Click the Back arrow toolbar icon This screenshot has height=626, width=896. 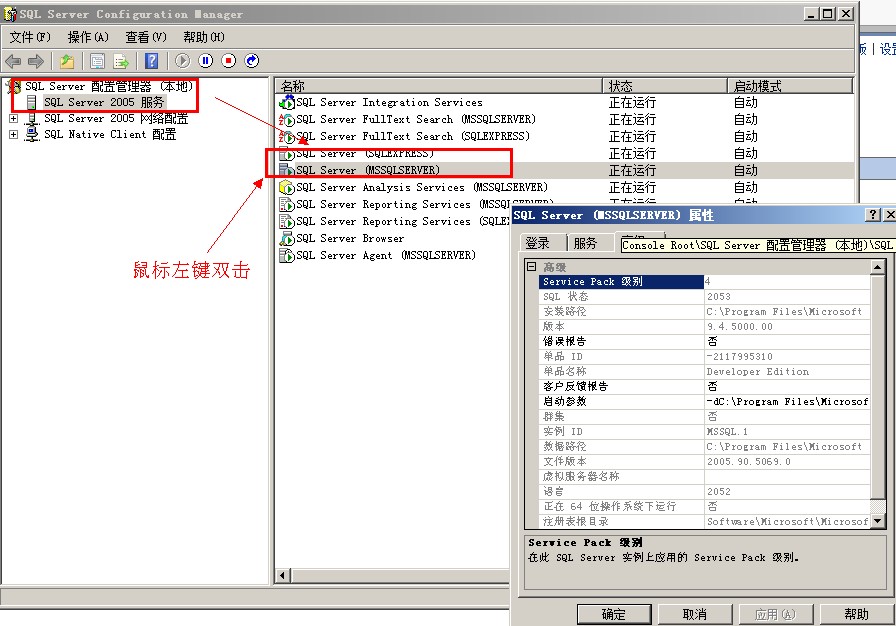pos(13,61)
